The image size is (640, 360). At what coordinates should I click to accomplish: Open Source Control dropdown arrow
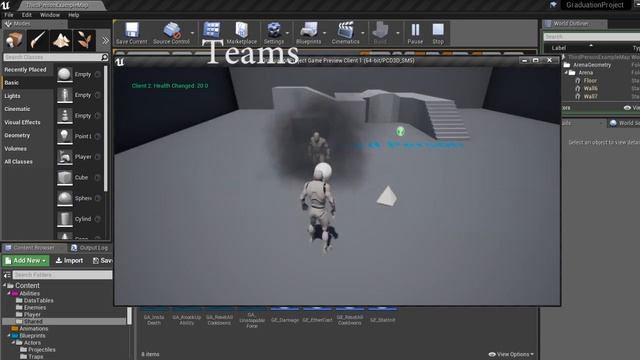tap(193, 33)
